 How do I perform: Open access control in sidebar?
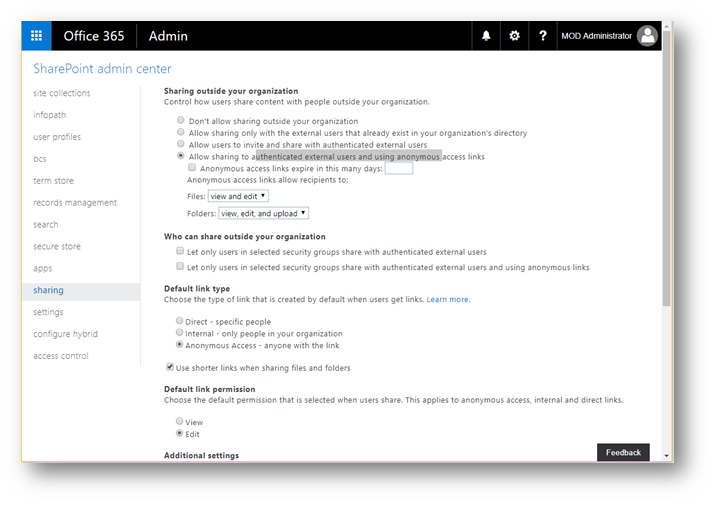(61, 356)
